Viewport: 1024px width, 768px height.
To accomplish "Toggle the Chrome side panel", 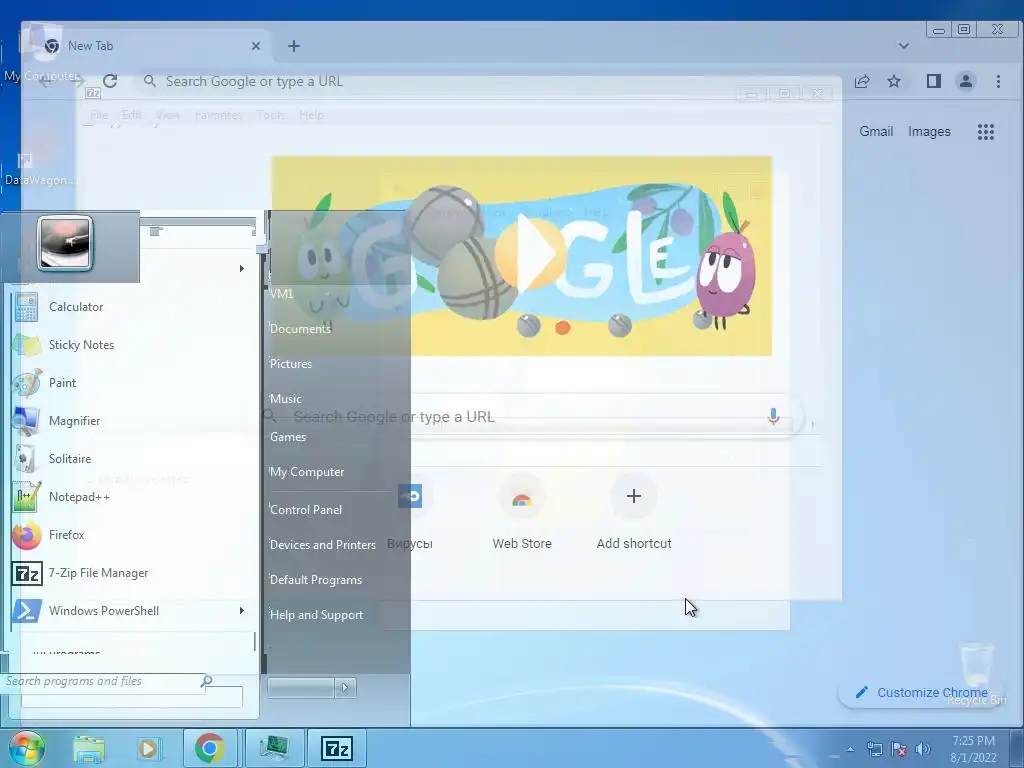I will click(x=934, y=81).
